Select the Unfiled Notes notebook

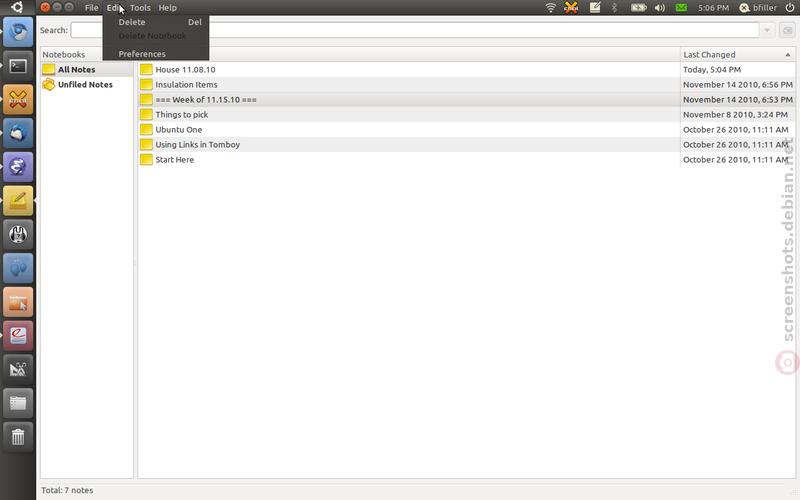pos(87,84)
